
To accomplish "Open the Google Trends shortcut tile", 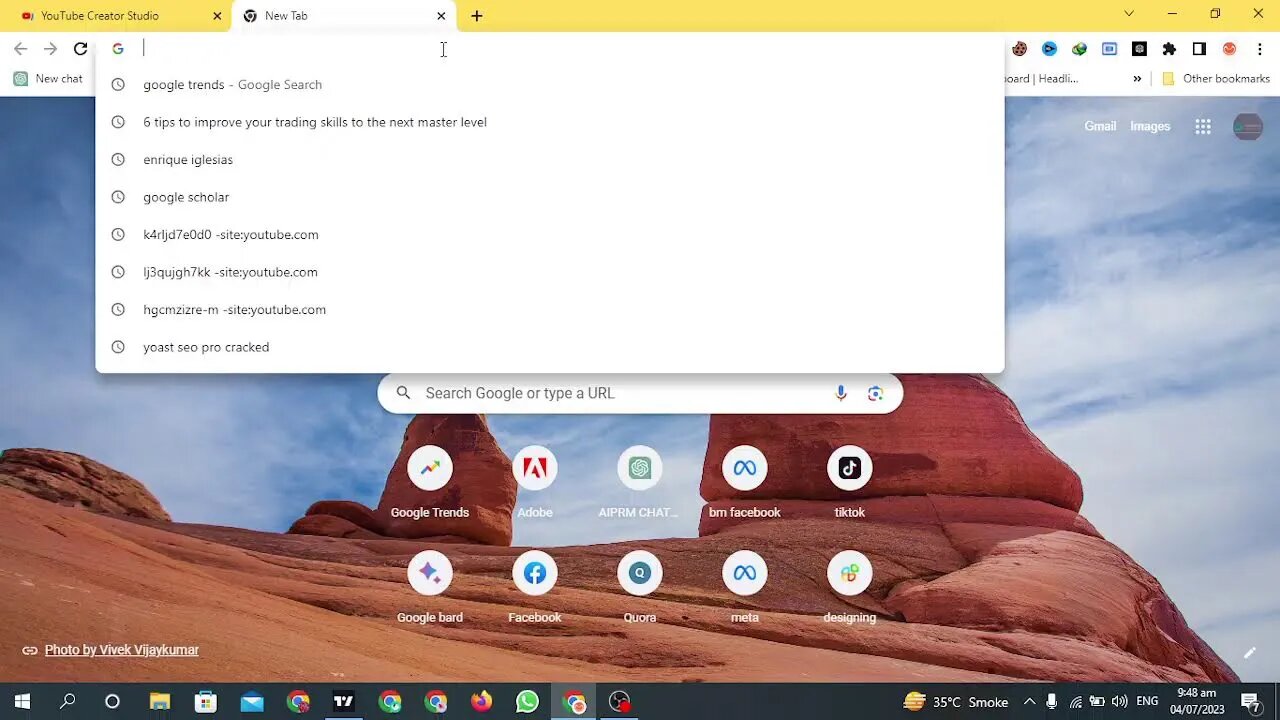I will [x=430, y=484].
